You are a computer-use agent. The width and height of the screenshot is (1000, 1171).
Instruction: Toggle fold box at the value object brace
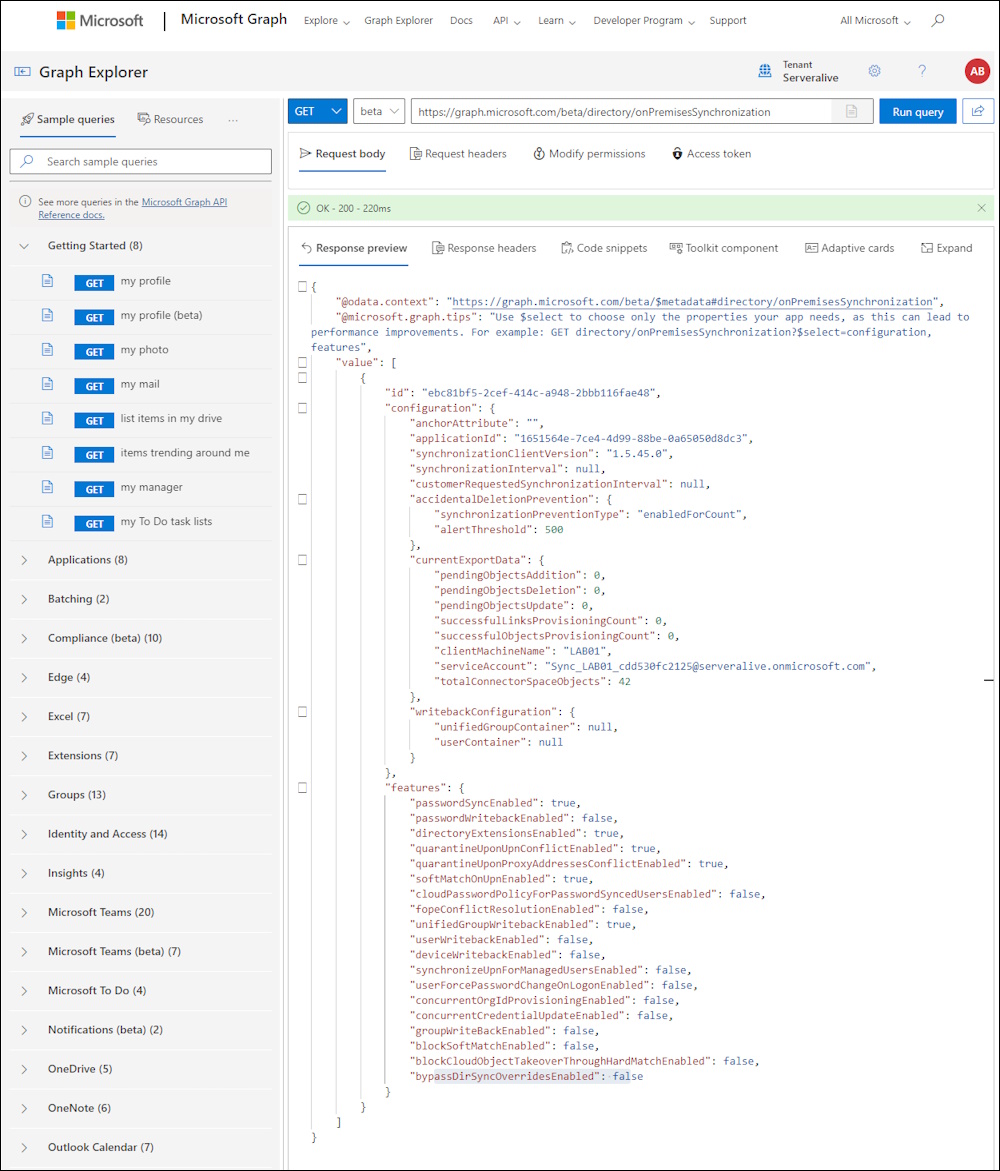pyautogui.click(x=302, y=378)
